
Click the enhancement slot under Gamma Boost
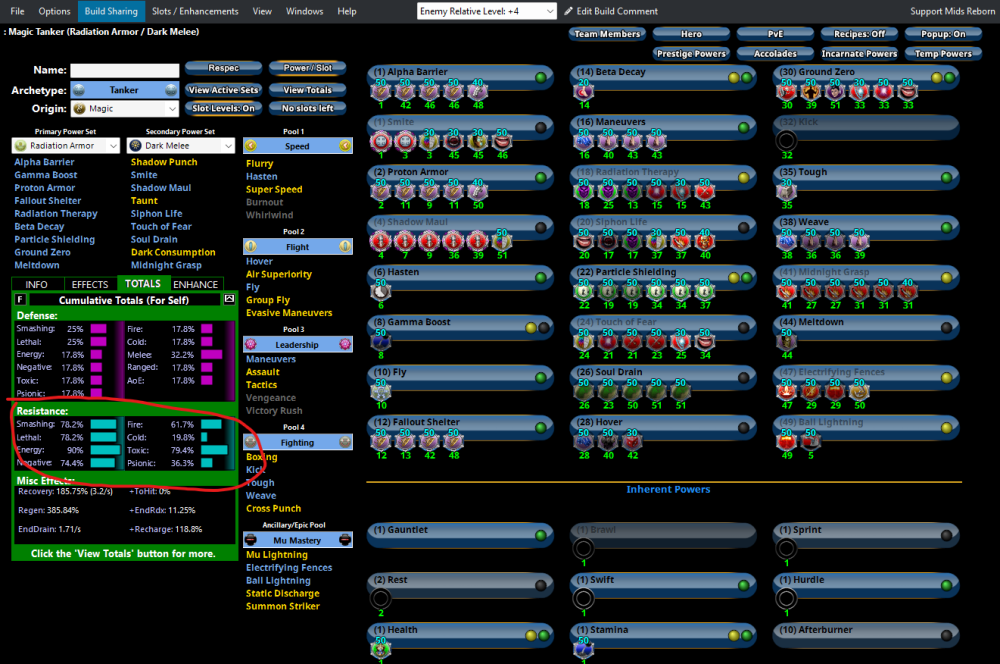[x=379, y=341]
